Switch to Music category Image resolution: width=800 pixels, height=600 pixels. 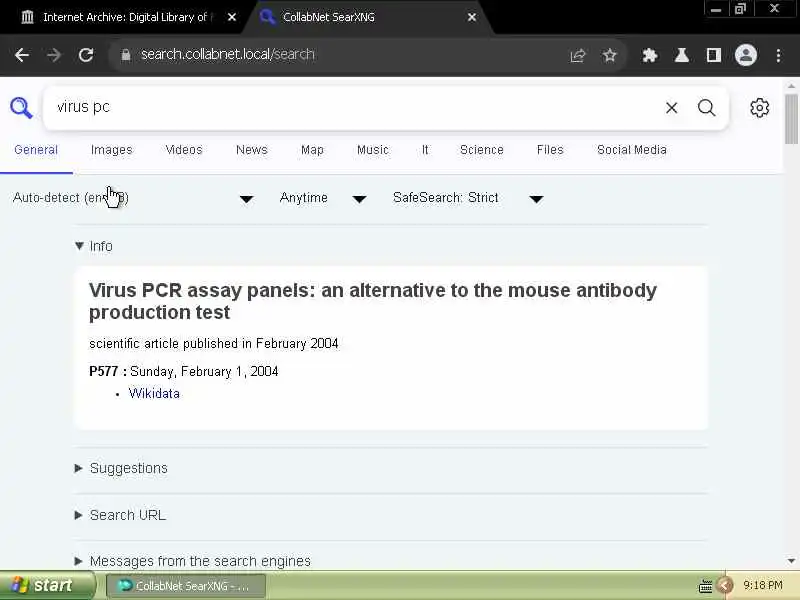pos(372,150)
